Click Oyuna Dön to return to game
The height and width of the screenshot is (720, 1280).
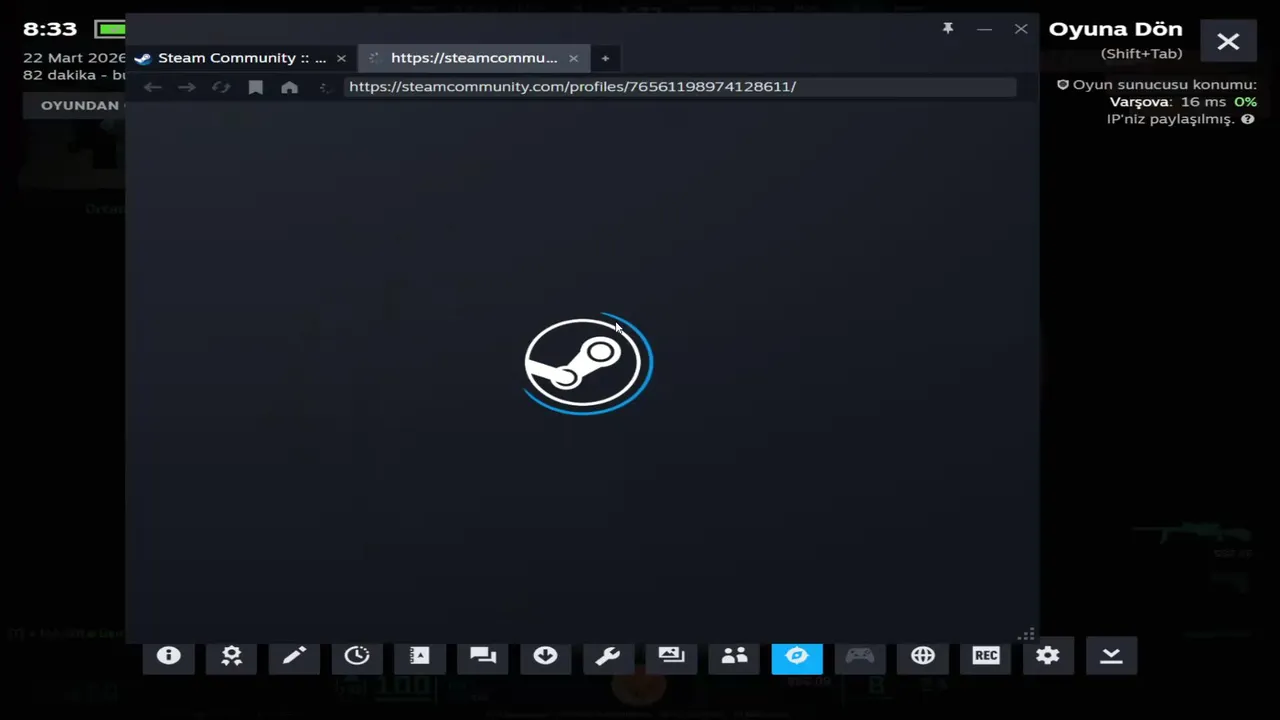pos(1115,29)
